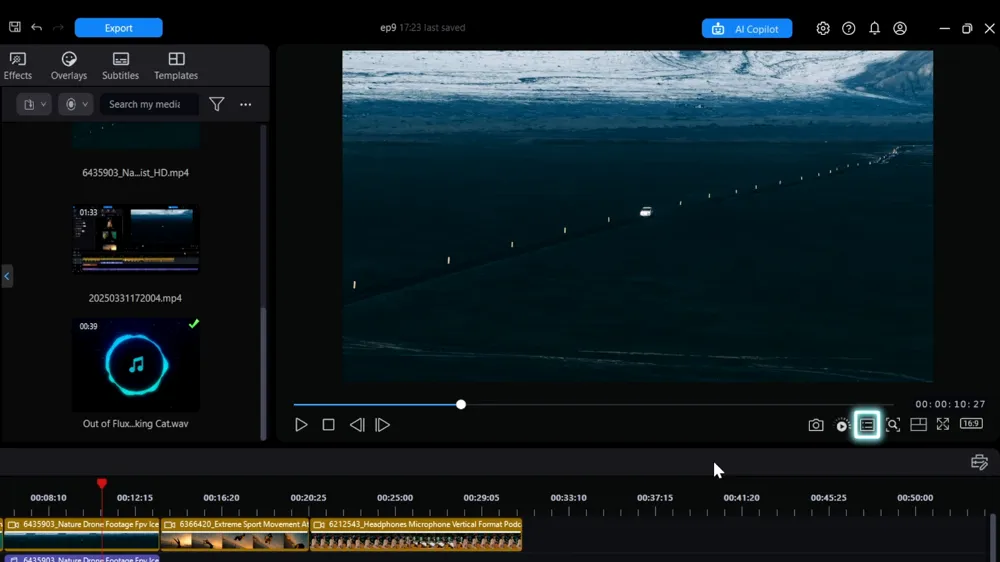Open the timeline track settings icon
The width and height of the screenshot is (1000, 562).
[980, 462]
